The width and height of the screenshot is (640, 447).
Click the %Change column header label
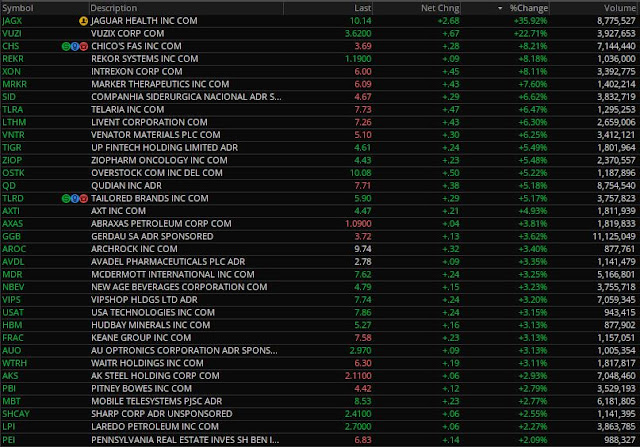click(529, 8)
